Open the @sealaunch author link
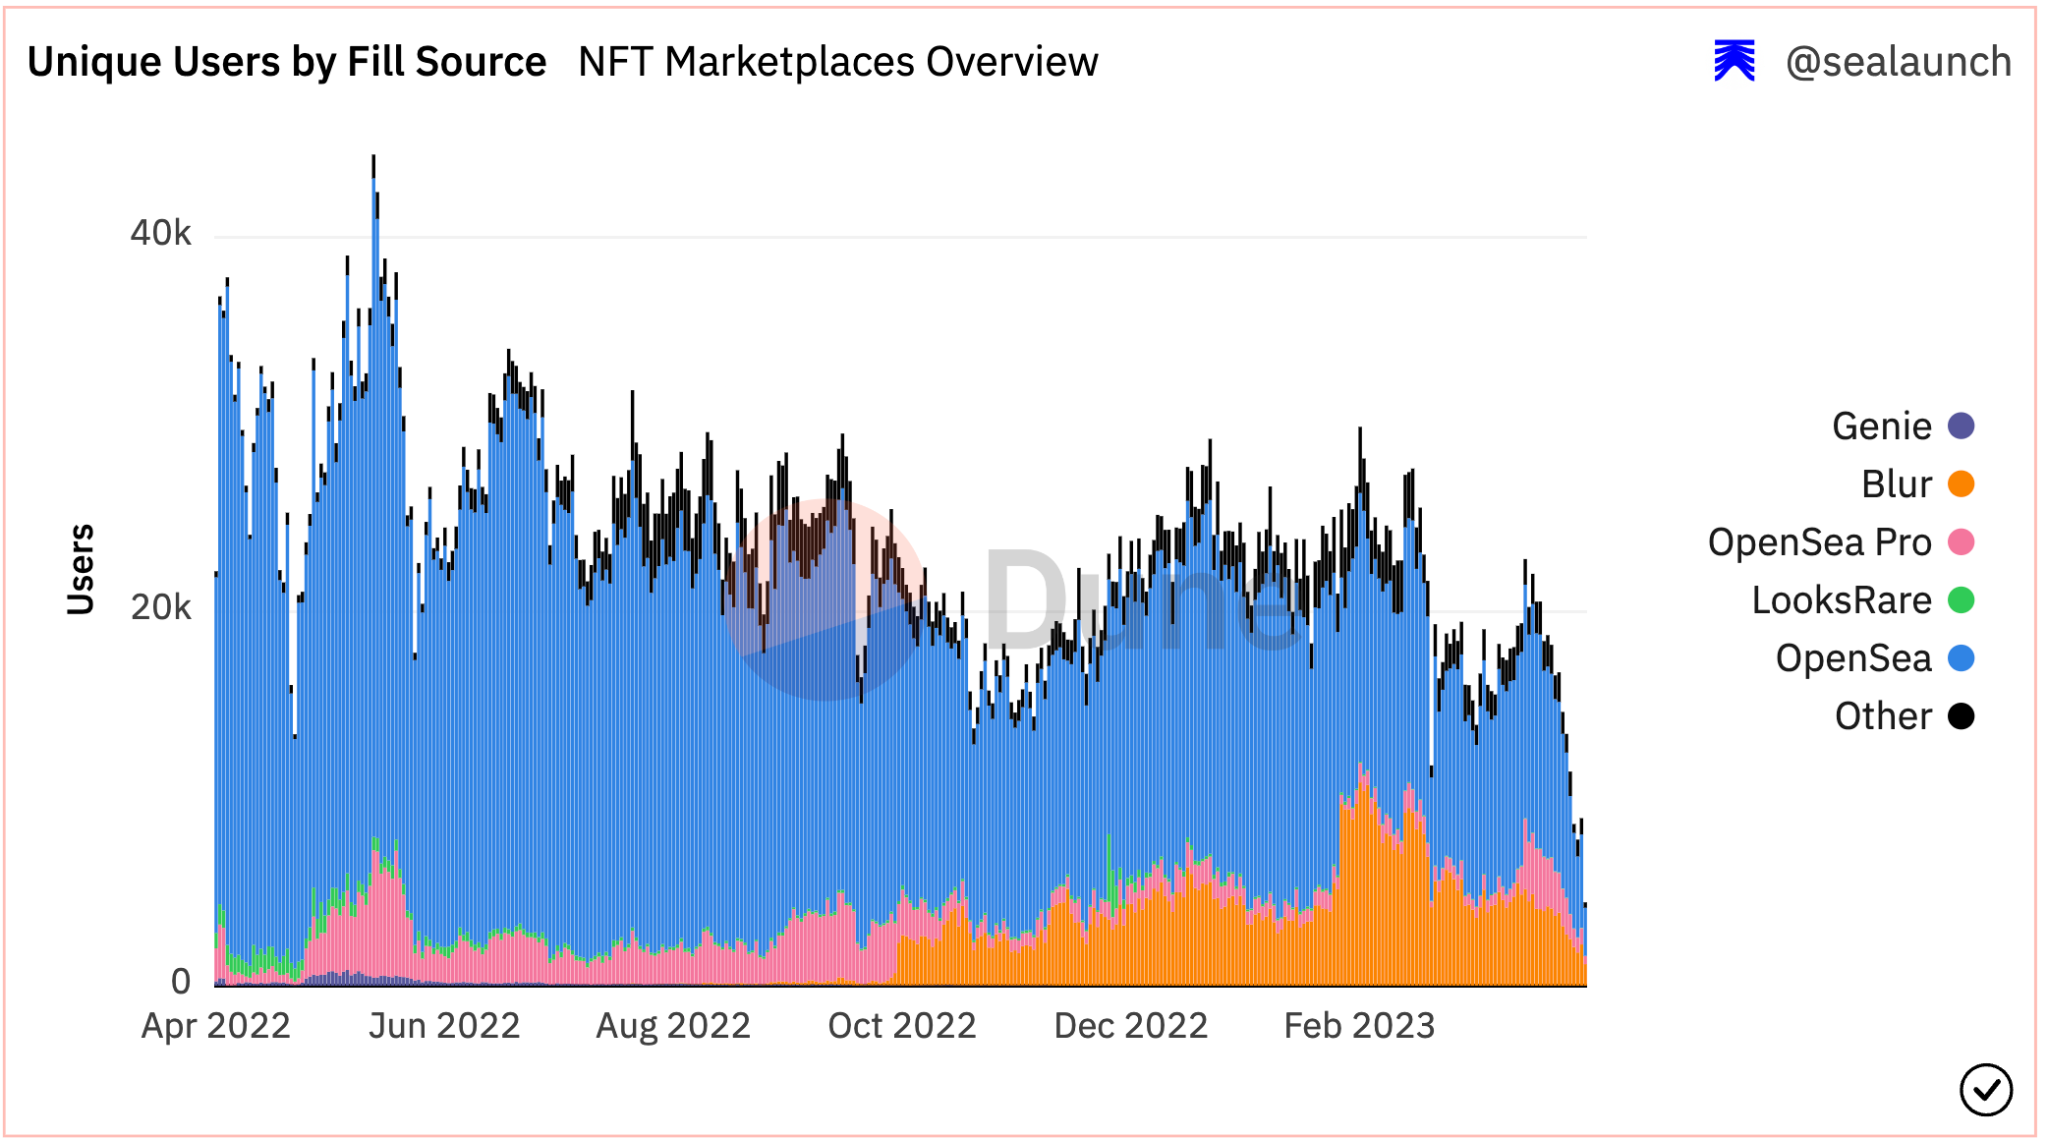This screenshot has height=1138, width=2048. click(x=1898, y=62)
